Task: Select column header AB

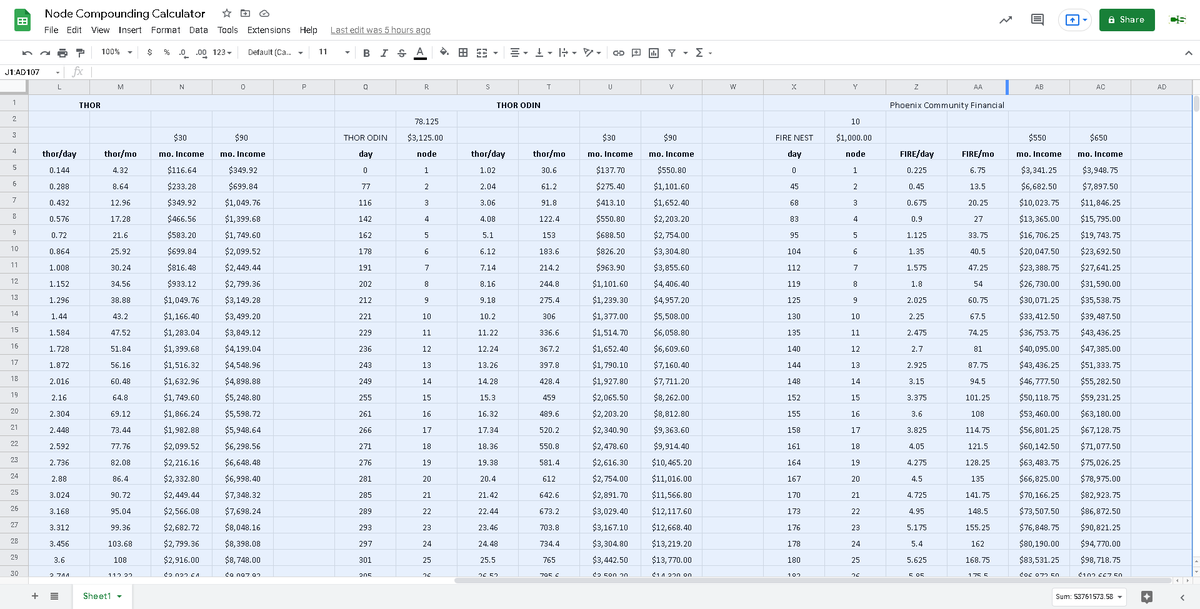Action: coord(1039,87)
